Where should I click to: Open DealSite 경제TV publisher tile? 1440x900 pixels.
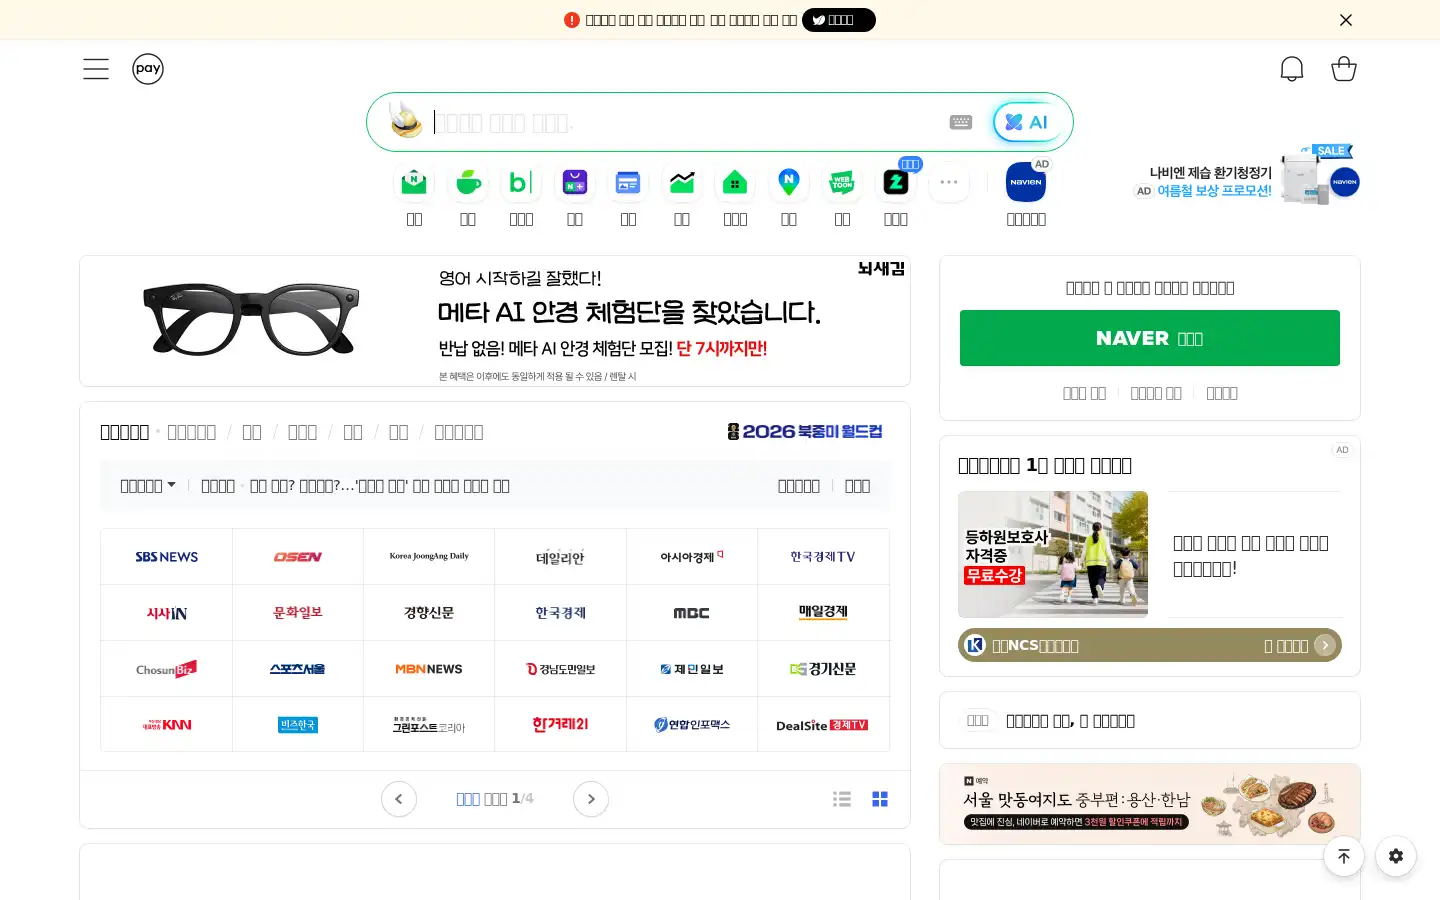point(823,725)
